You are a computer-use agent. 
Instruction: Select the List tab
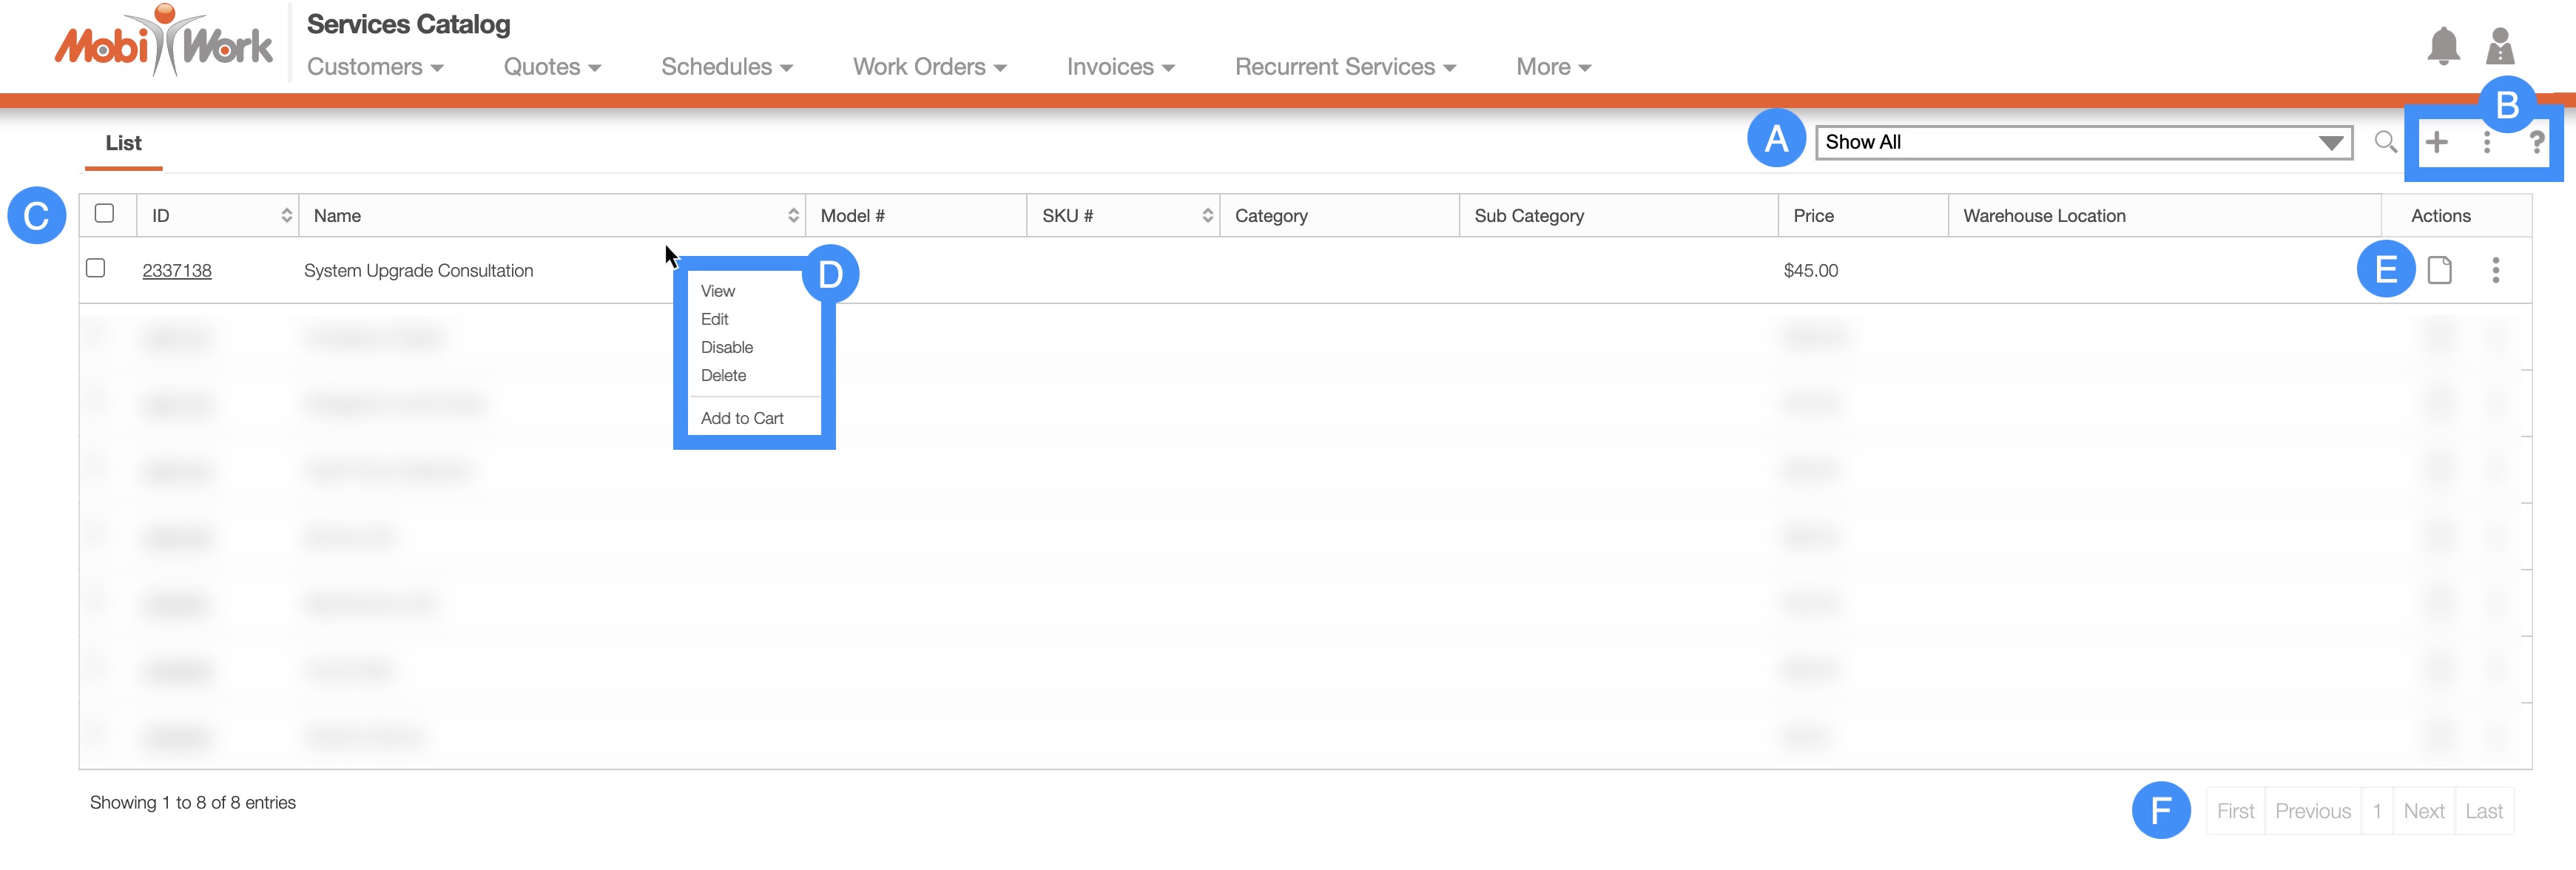(x=123, y=143)
